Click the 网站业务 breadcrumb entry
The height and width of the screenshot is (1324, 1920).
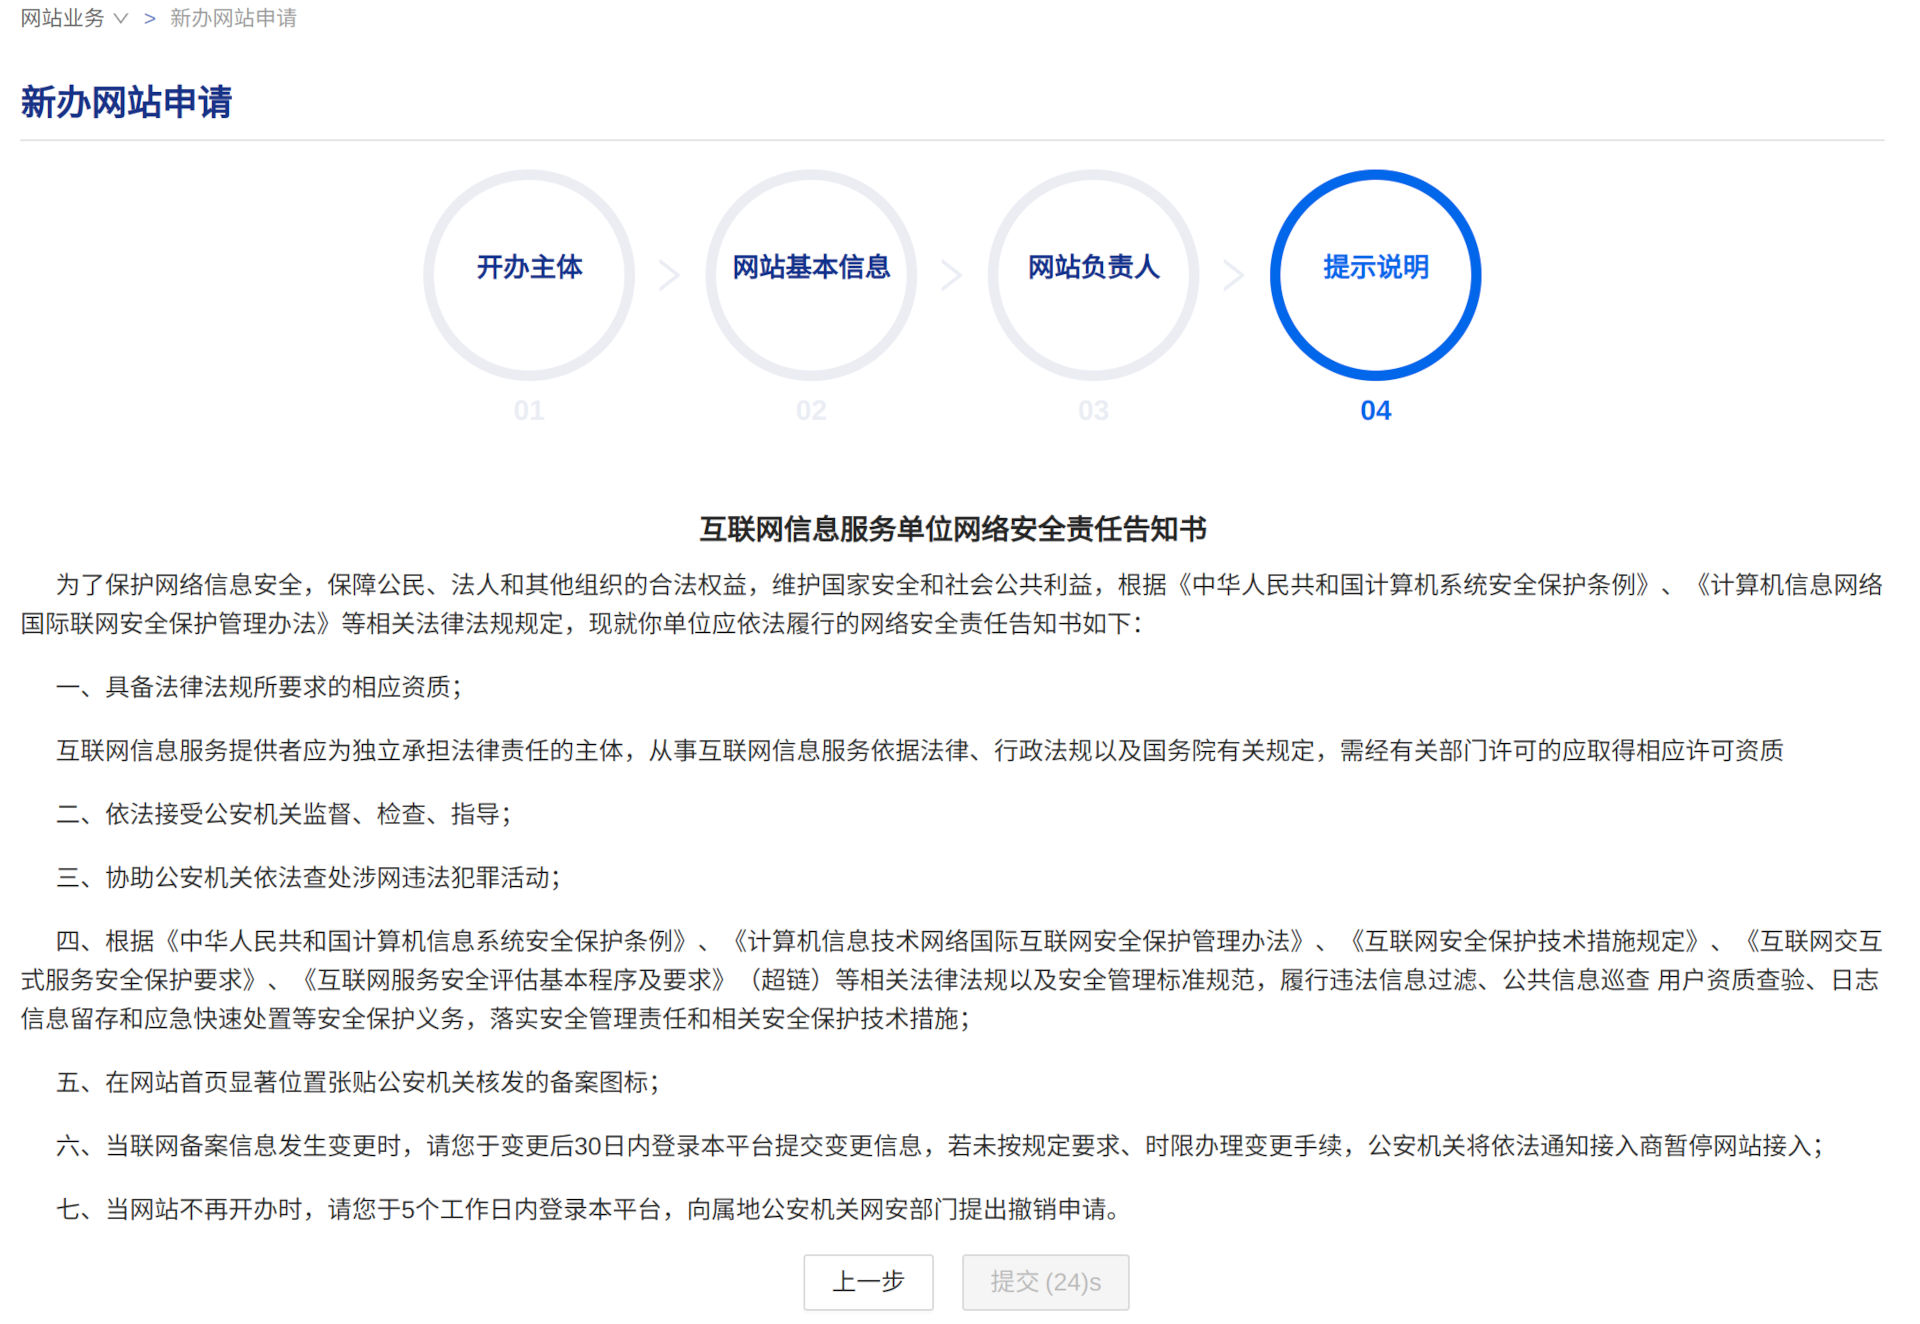(x=62, y=17)
